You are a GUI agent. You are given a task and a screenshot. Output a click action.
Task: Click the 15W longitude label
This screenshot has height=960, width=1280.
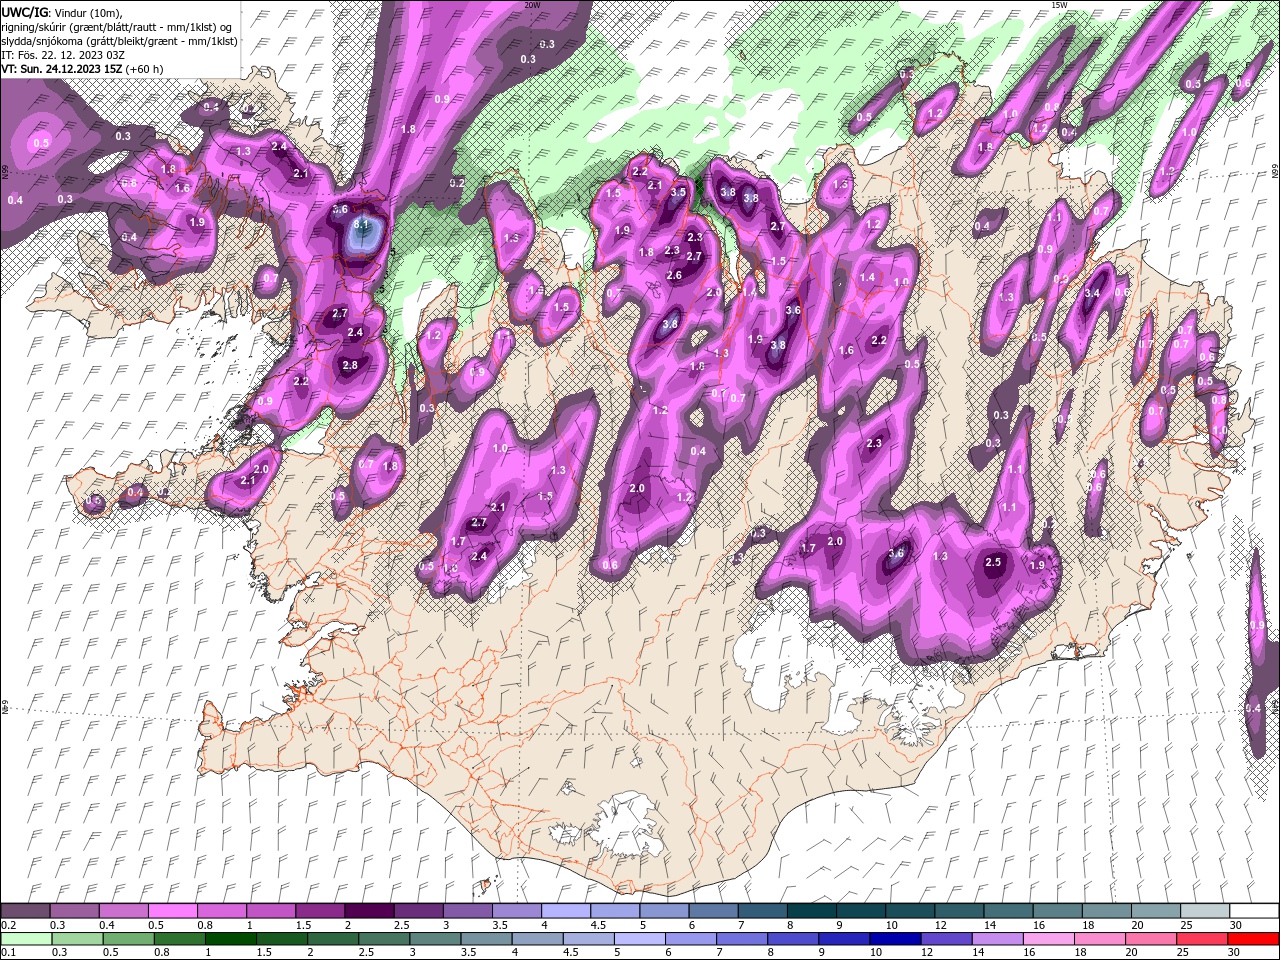pos(1059,5)
